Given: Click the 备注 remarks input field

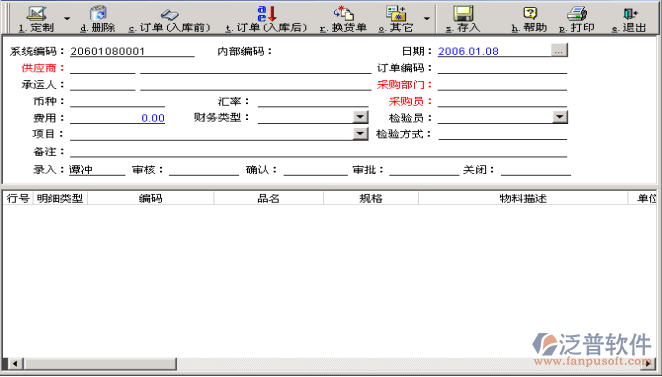Looking at the screenshot, I should (x=318, y=151).
